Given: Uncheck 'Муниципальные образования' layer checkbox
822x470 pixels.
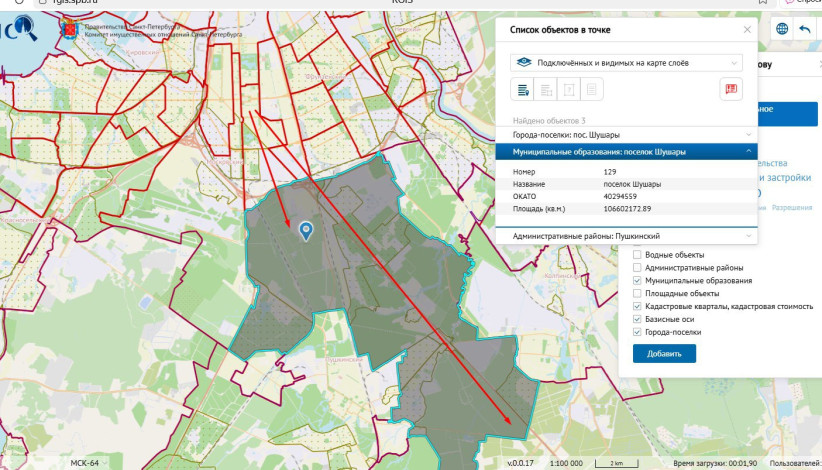Looking at the screenshot, I should pyautogui.click(x=637, y=281).
